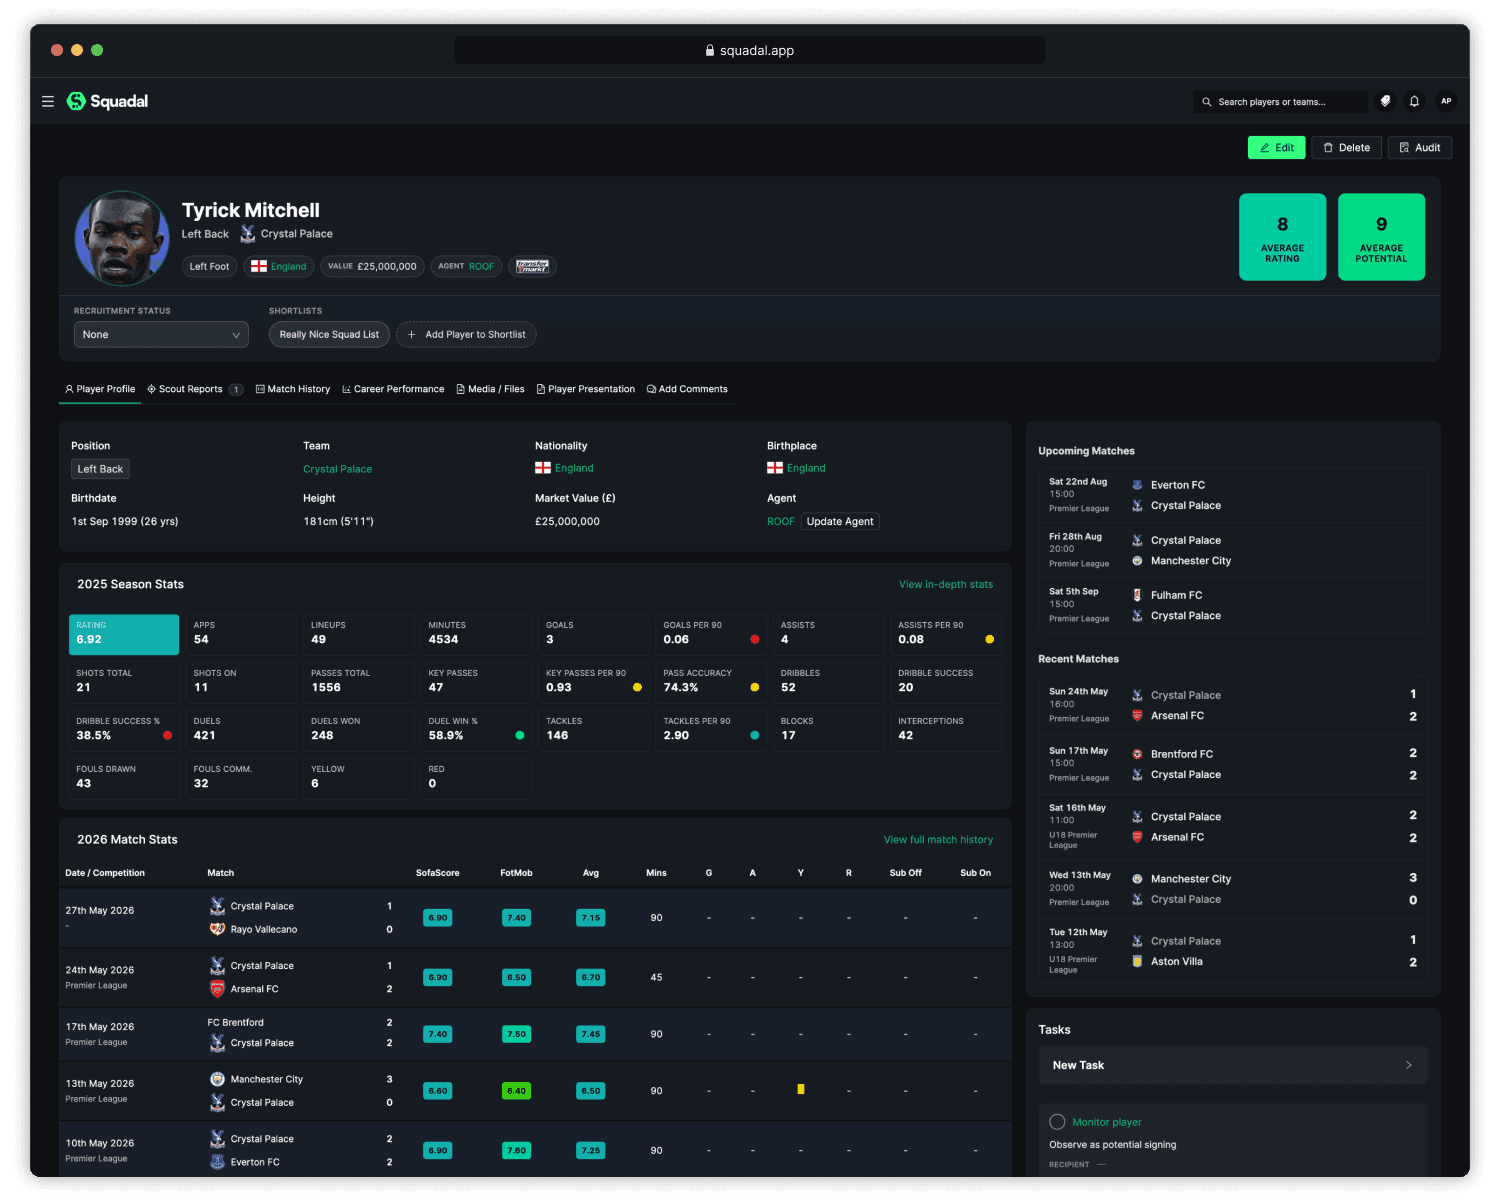The width and height of the screenshot is (1500, 1200).
Task: Click the England flag under Birthplace
Action: pyautogui.click(x=775, y=468)
